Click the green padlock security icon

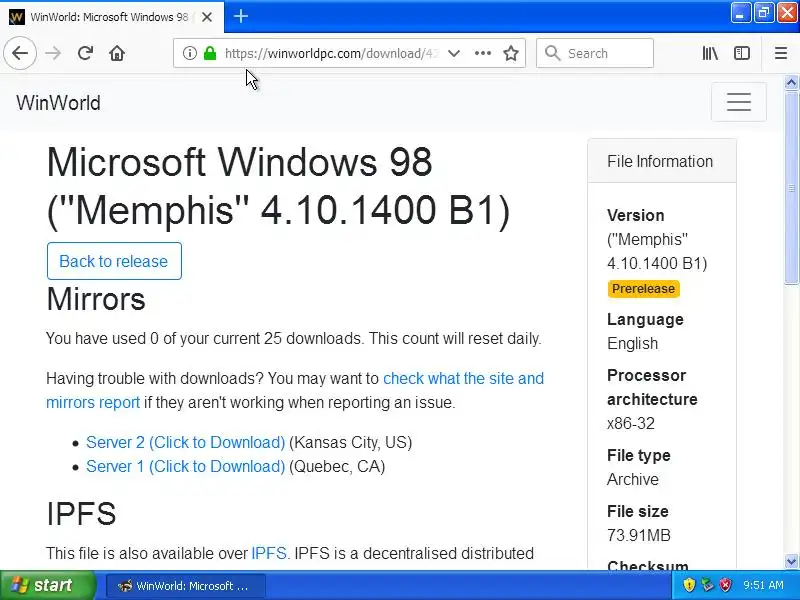tap(210, 53)
